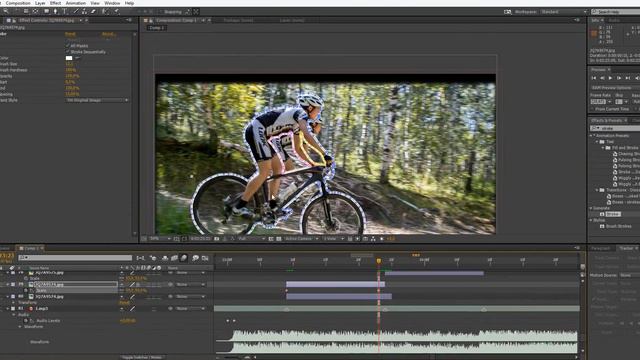Open the Effect menu
The width and height of the screenshot is (640, 360).
56,3
